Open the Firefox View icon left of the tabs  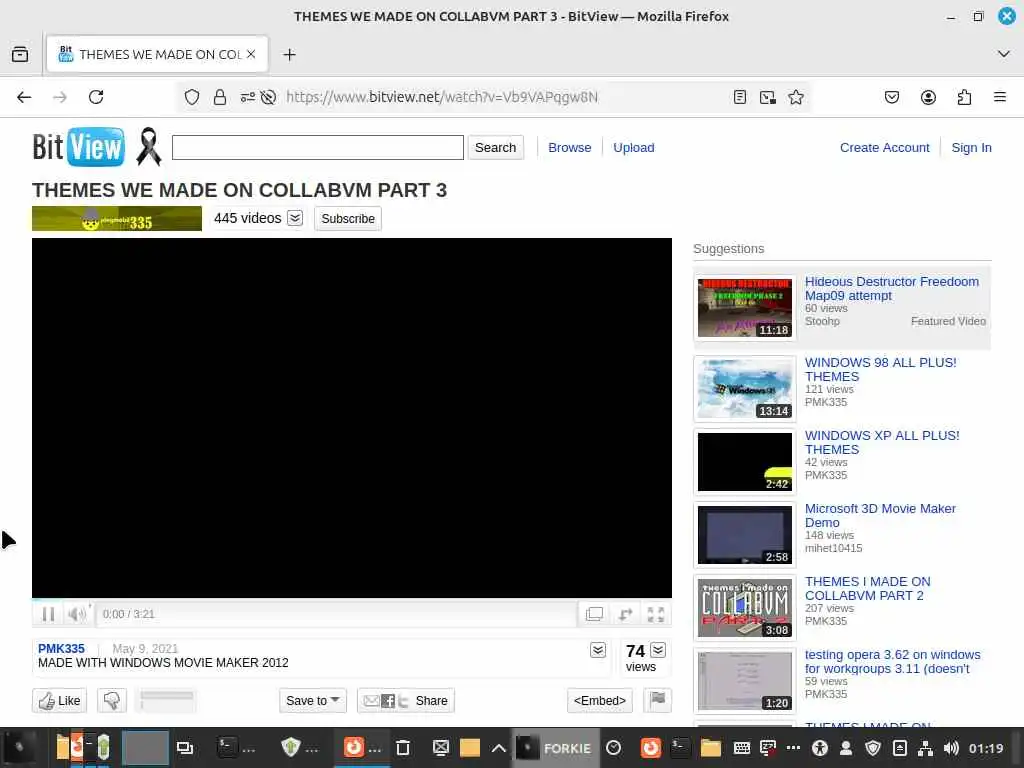click(20, 54)
